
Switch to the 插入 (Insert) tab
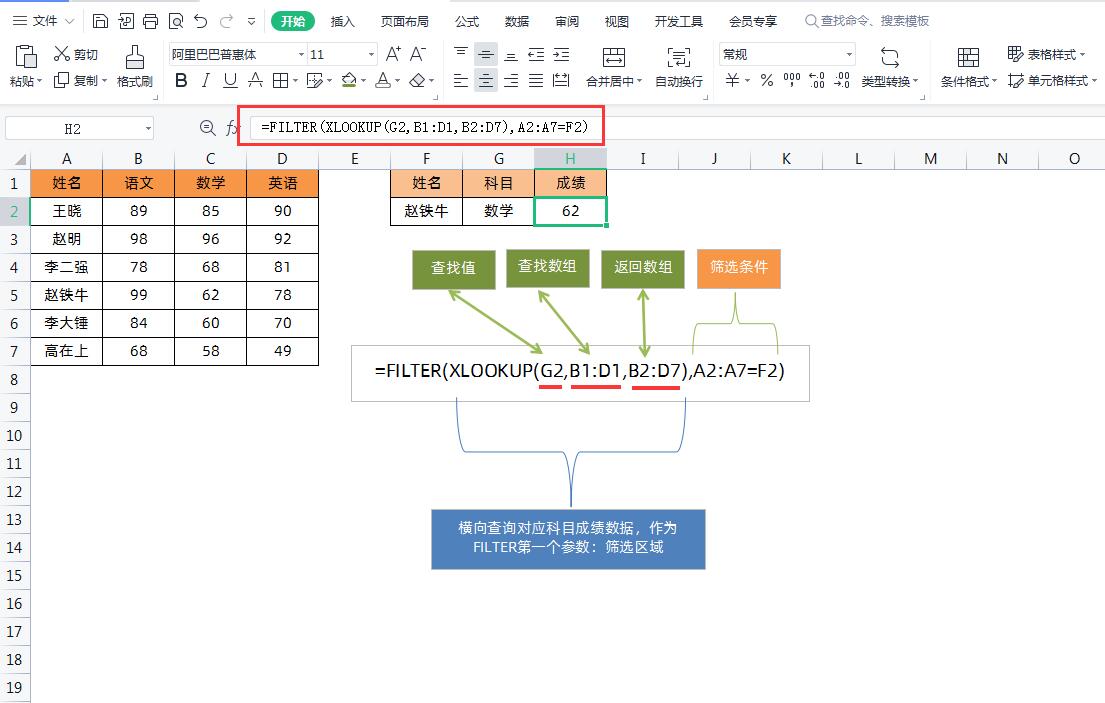343,21
